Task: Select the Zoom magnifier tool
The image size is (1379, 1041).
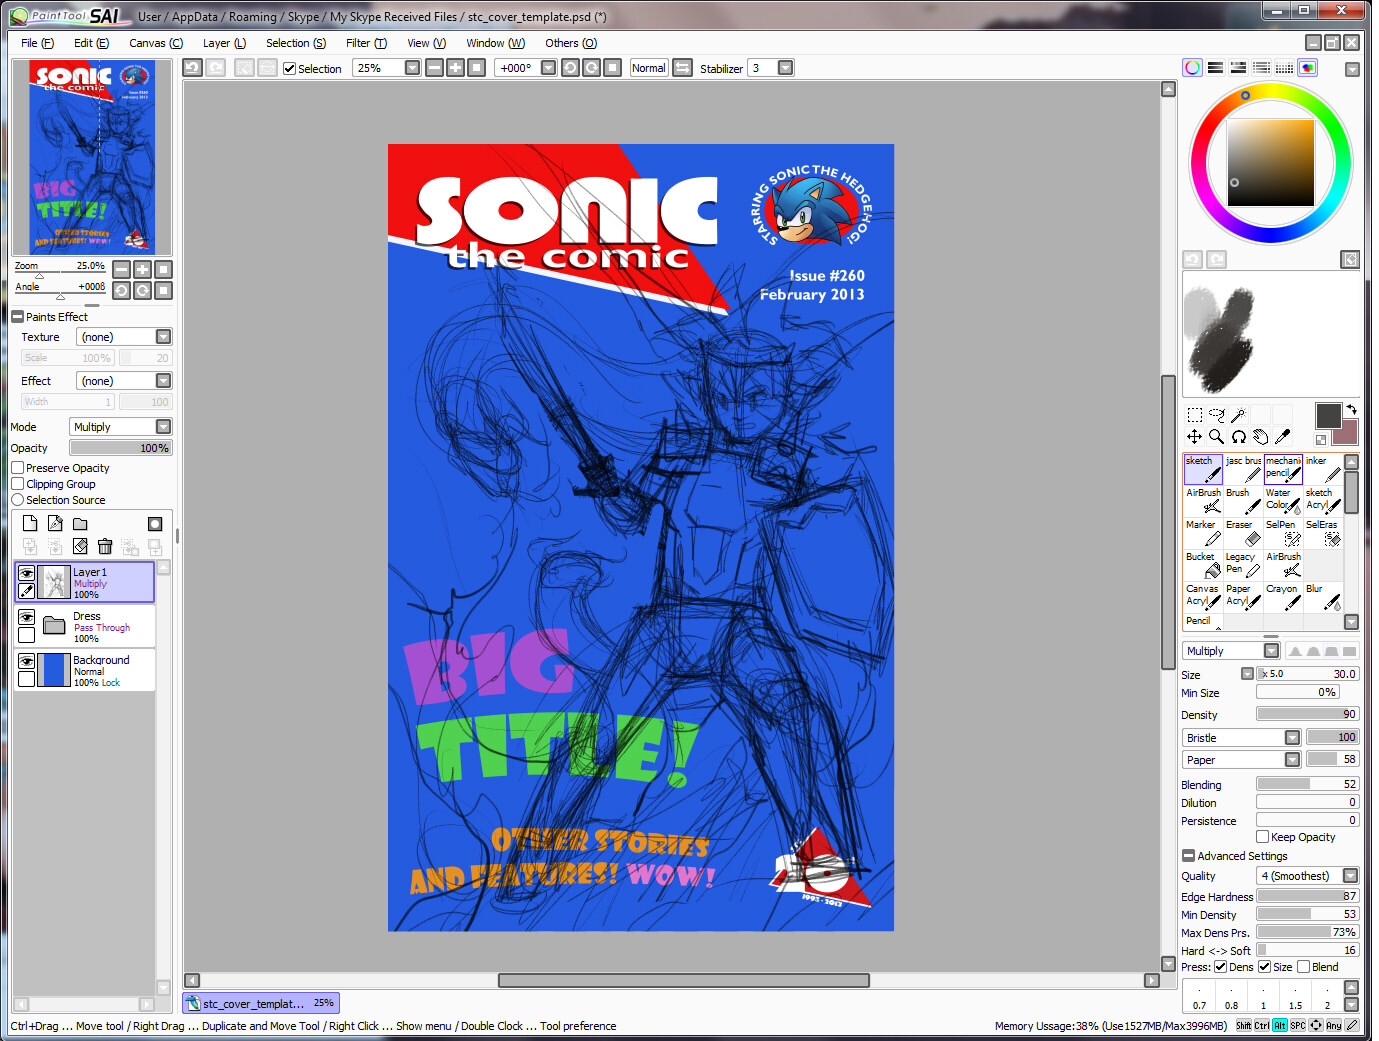Action: tap(1216, 437)
